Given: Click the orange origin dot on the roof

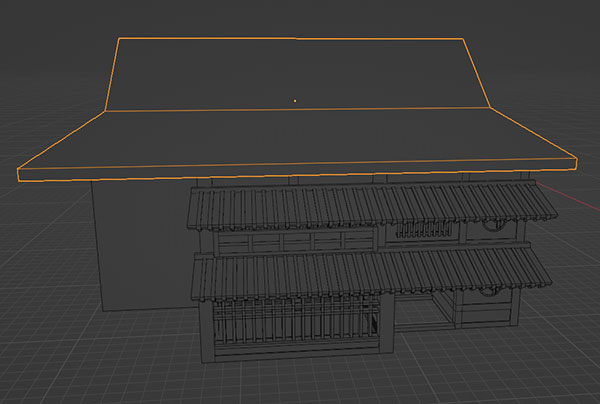Looking at the screenshot, I should [x=294, y=100].
